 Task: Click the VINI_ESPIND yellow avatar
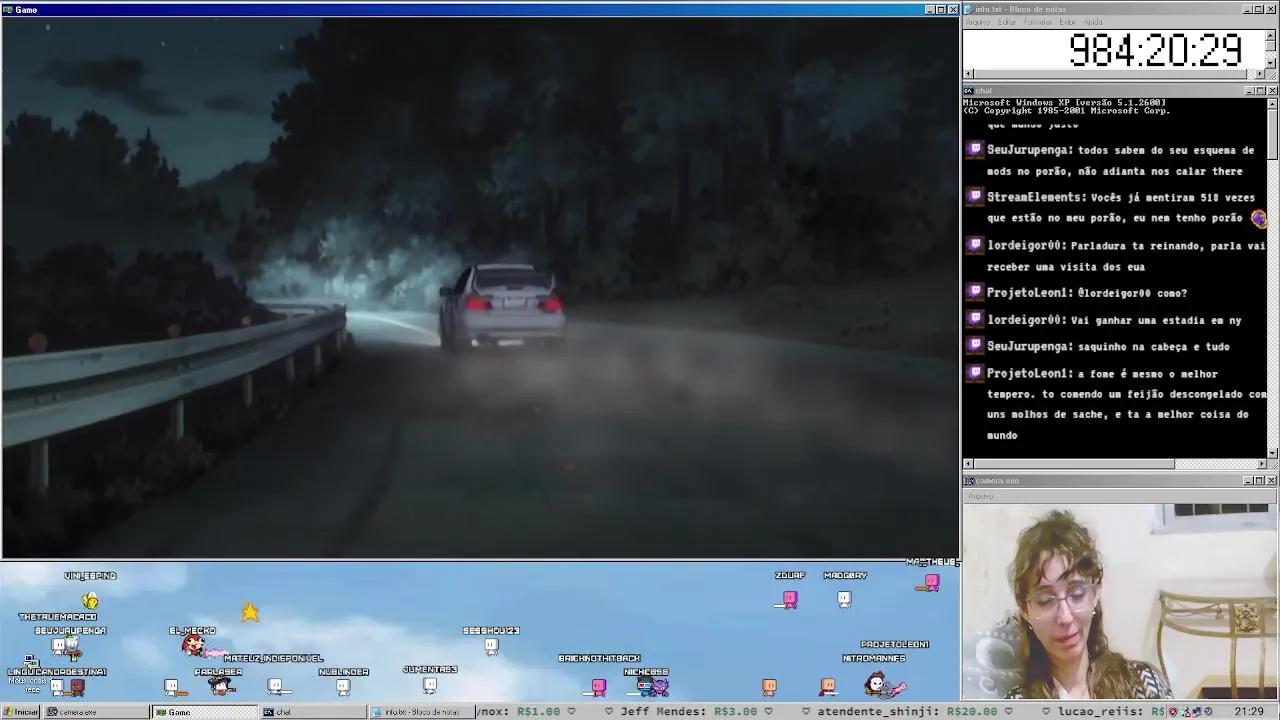[x=90, y=600]
